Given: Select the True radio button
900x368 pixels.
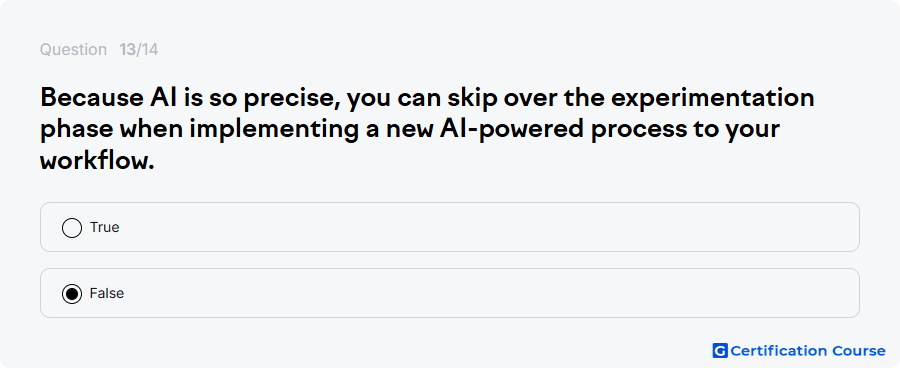Looking at the screenshot, I should point(72,228).
